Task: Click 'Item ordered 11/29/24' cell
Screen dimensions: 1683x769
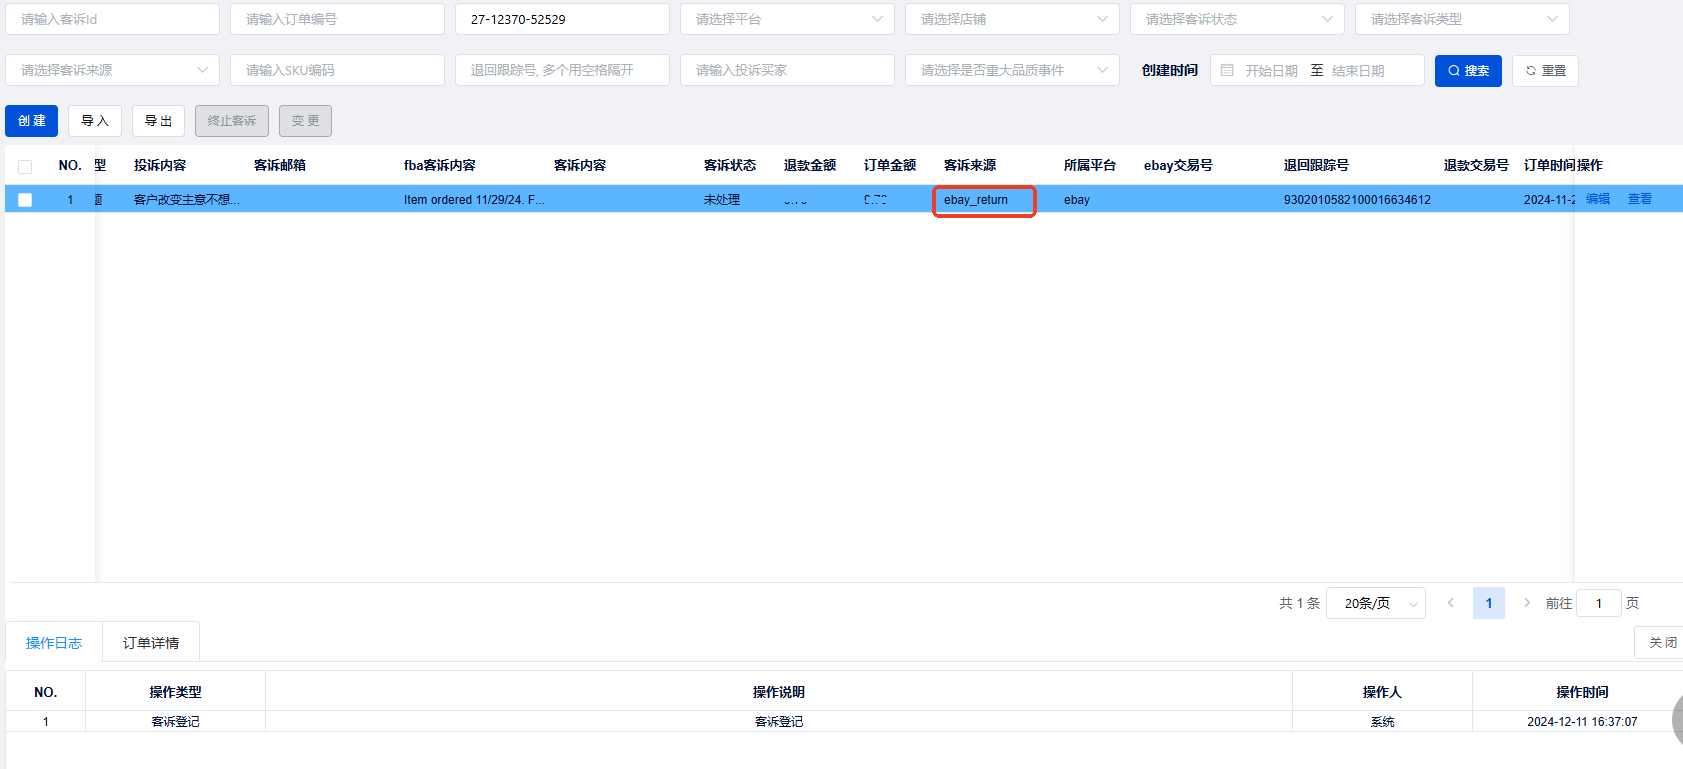Action: click(474, 200)
